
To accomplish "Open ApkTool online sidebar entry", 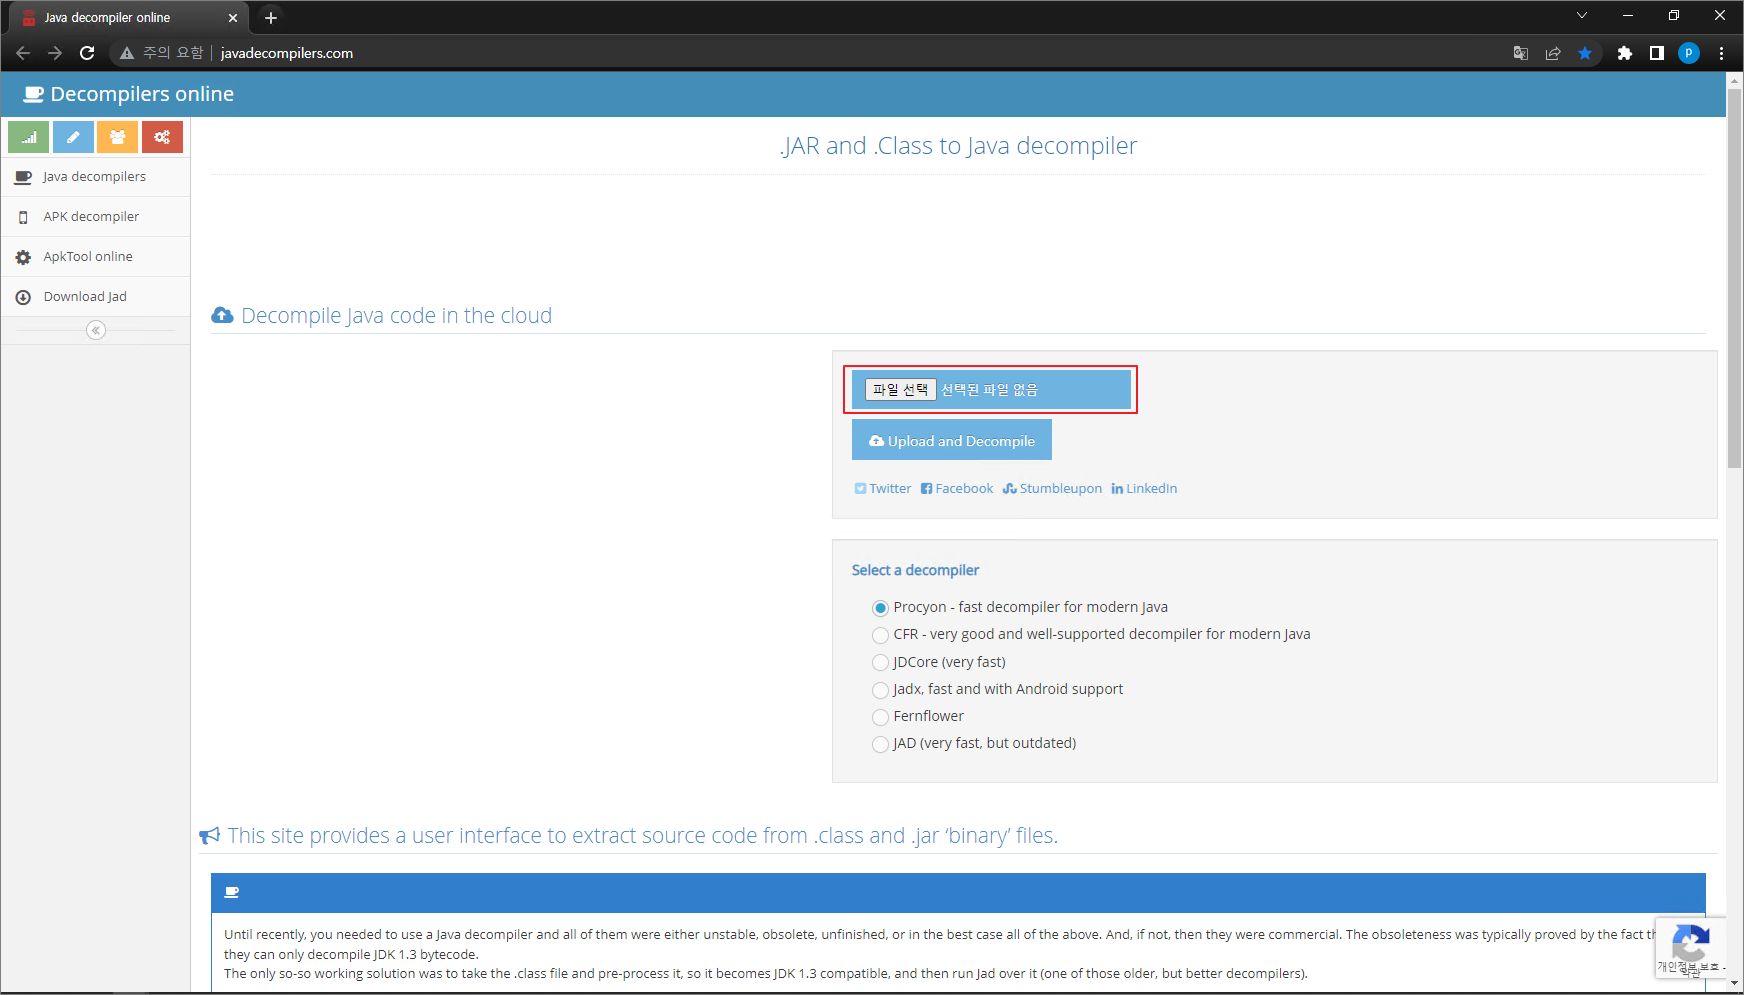I will [x=95, y=257].
